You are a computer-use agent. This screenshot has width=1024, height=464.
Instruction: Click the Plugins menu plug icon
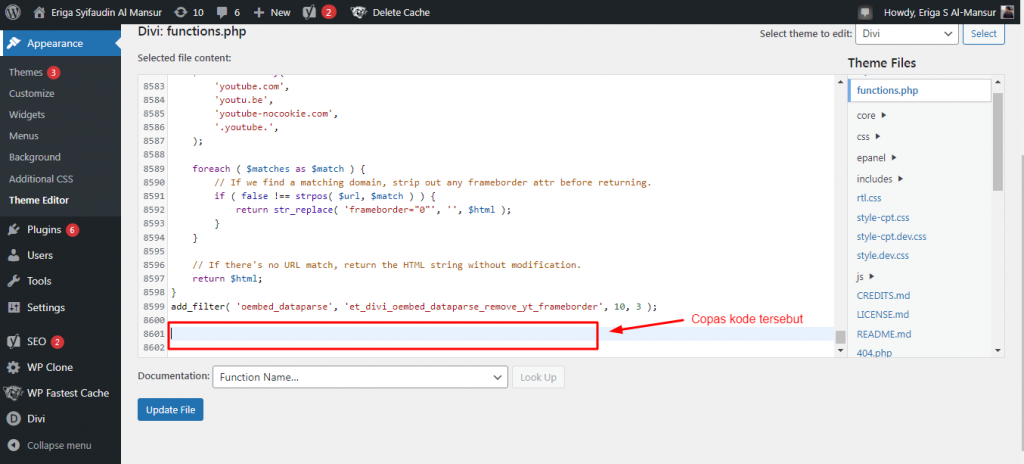(x=14, y=229)
